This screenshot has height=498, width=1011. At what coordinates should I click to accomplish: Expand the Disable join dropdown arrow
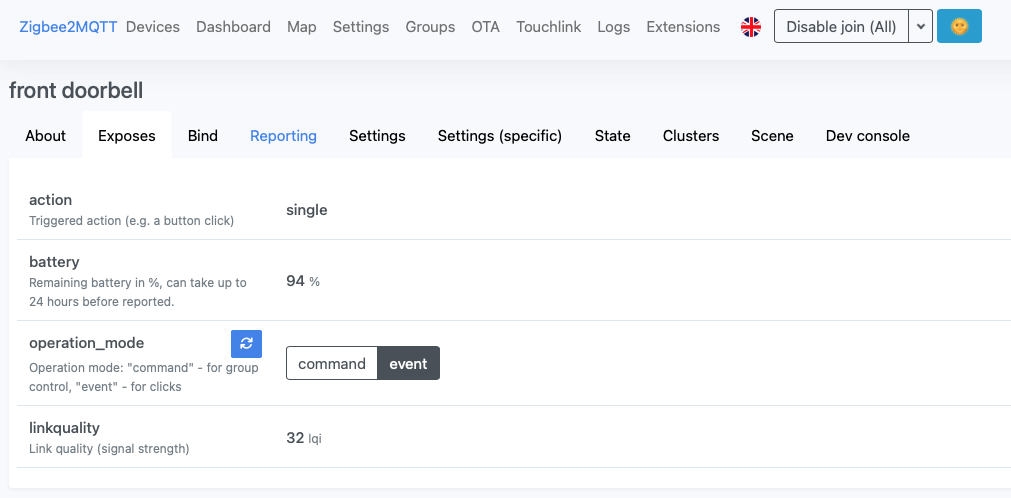click(x=921, y=27)
